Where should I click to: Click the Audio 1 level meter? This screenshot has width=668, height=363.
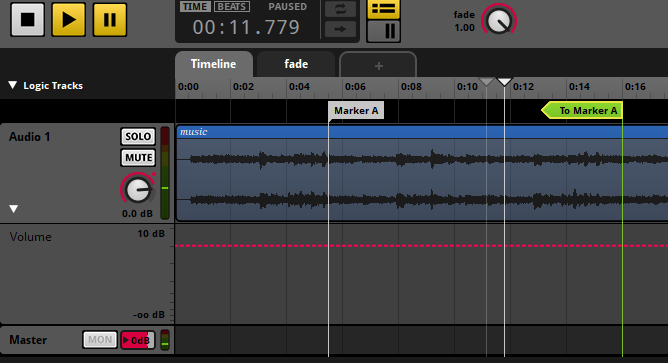tap(165, 173)
